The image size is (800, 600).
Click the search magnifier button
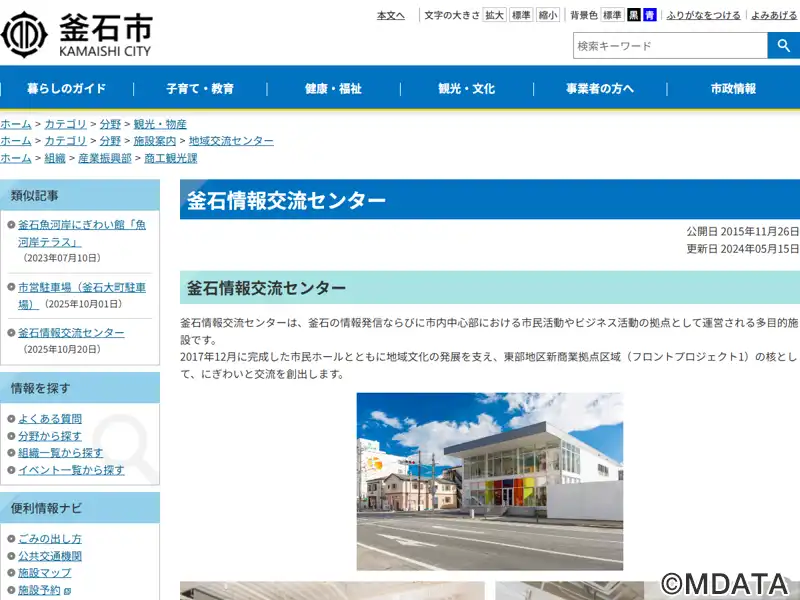(783, 46)
